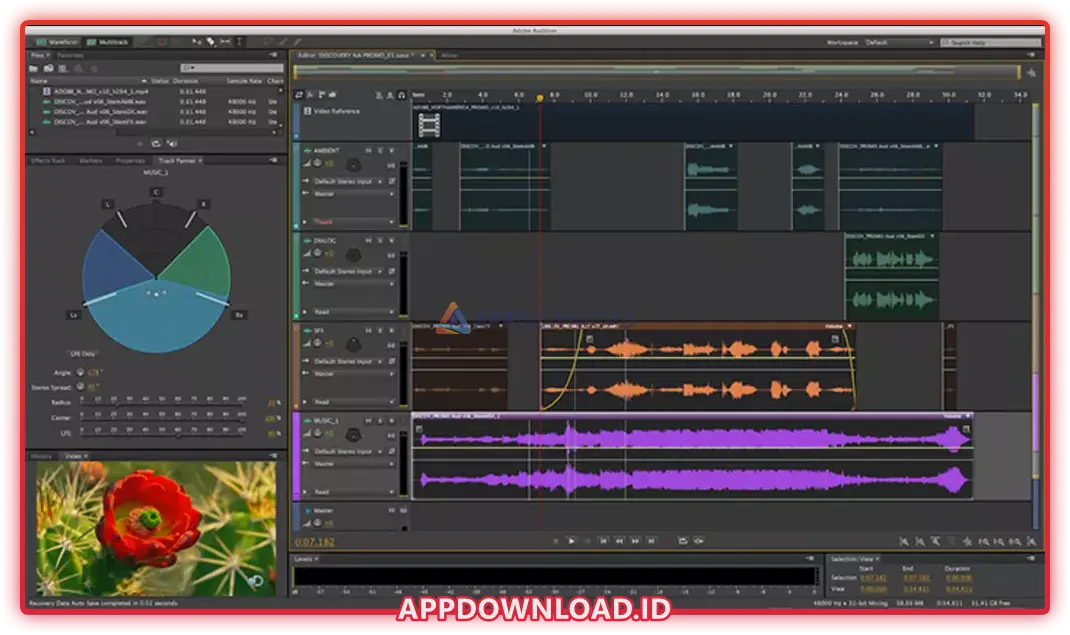Open the Markers panel tab

[90, 160]
